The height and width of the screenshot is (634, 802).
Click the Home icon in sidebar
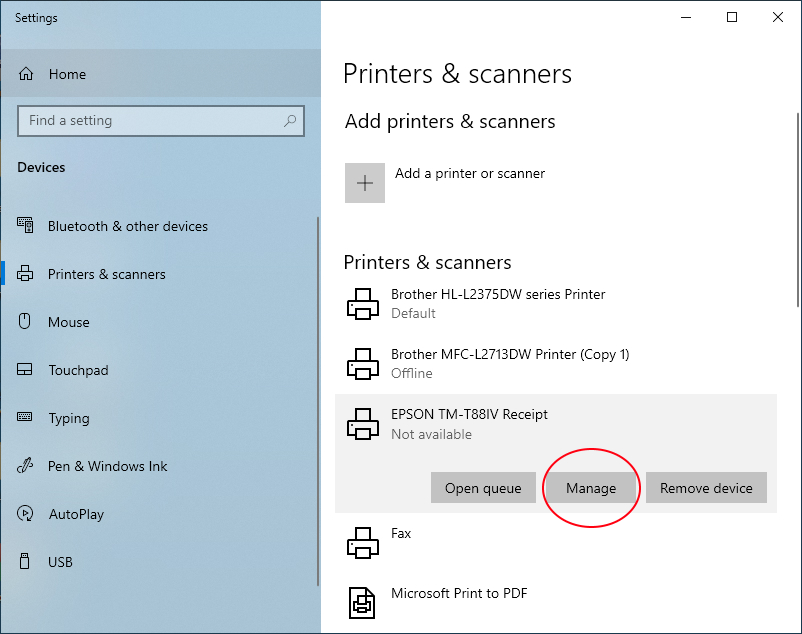click(26, 74)
